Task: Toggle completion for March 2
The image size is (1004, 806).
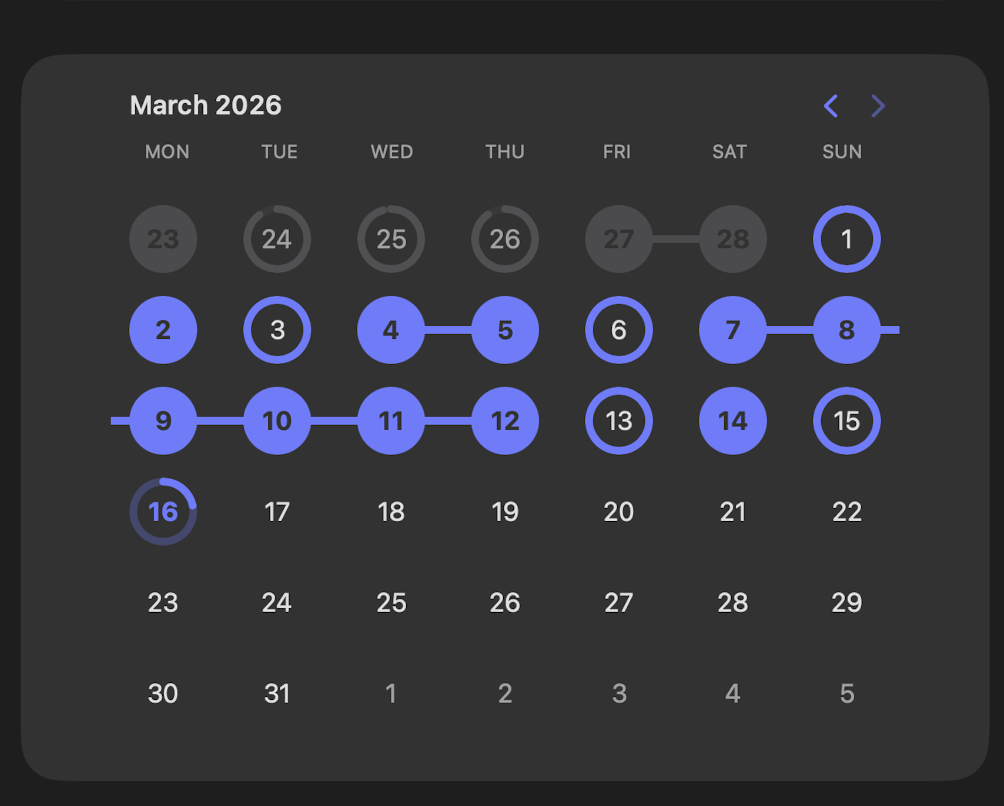Action: point(163,330)
